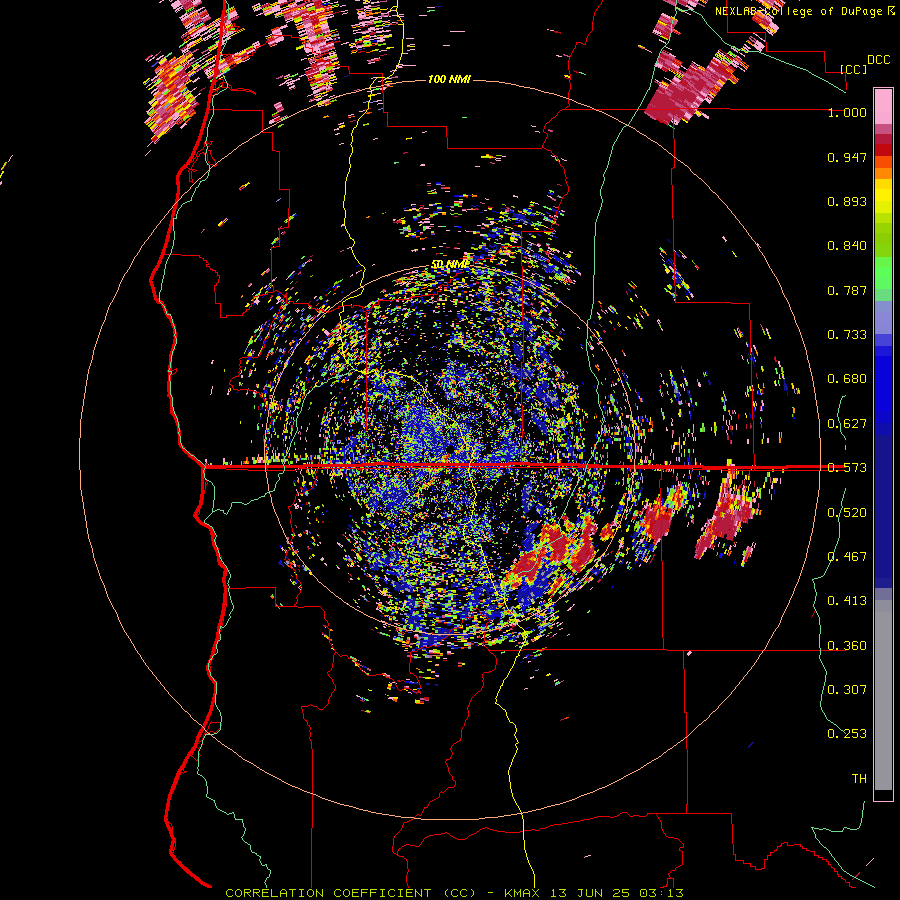Click the 0.467 value on color scale

click(x=847, y=557)
